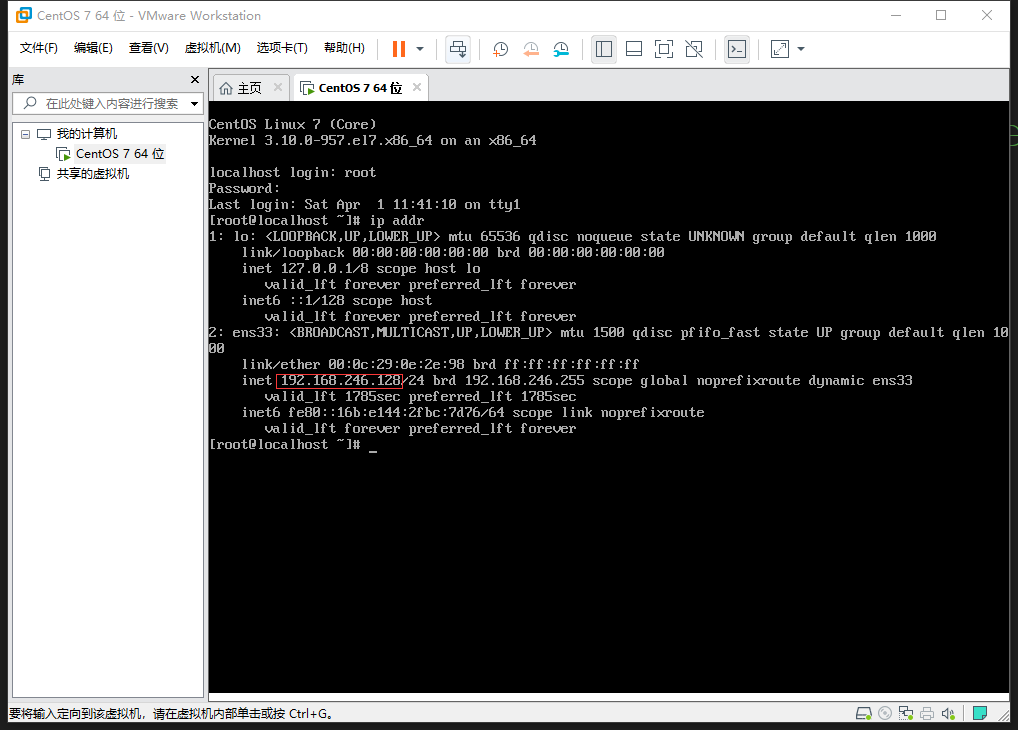Expand the suspend button dropdown arrow
Screen dimensions: 1018x730
coord(420,48)
